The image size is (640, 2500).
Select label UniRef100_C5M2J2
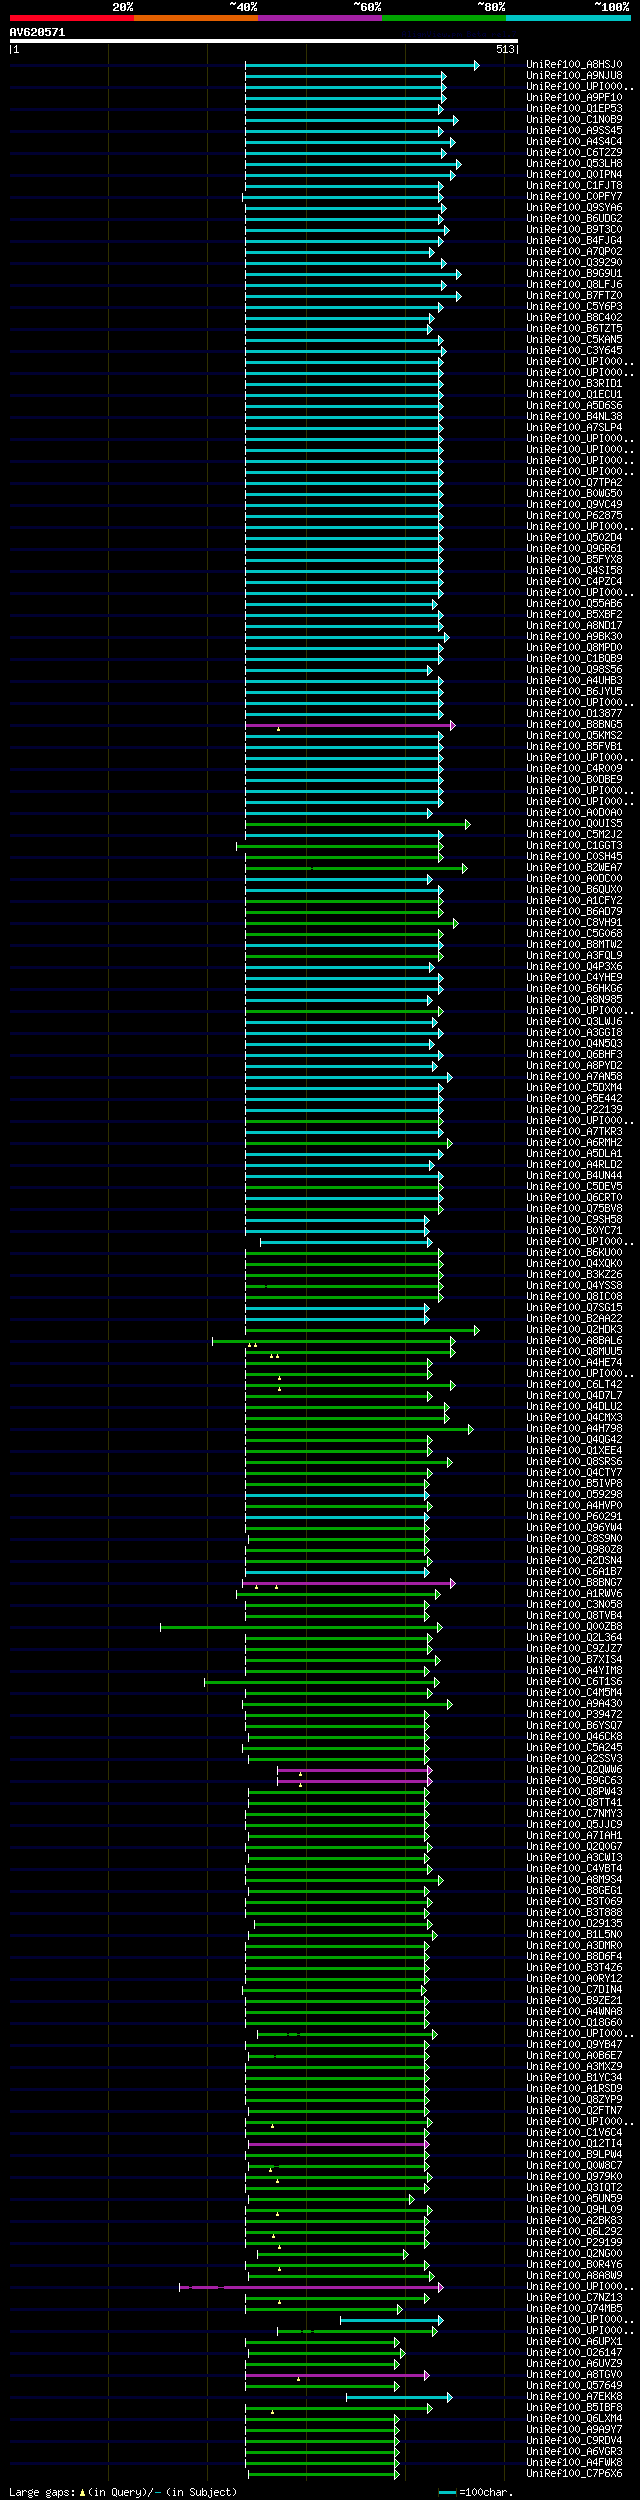tap(574, 835)
